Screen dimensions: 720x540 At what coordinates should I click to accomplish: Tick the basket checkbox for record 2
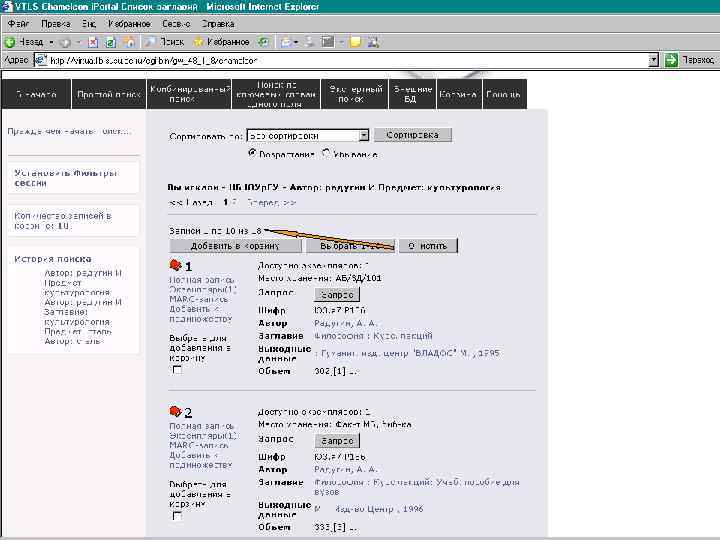click(x=177, y=516)
